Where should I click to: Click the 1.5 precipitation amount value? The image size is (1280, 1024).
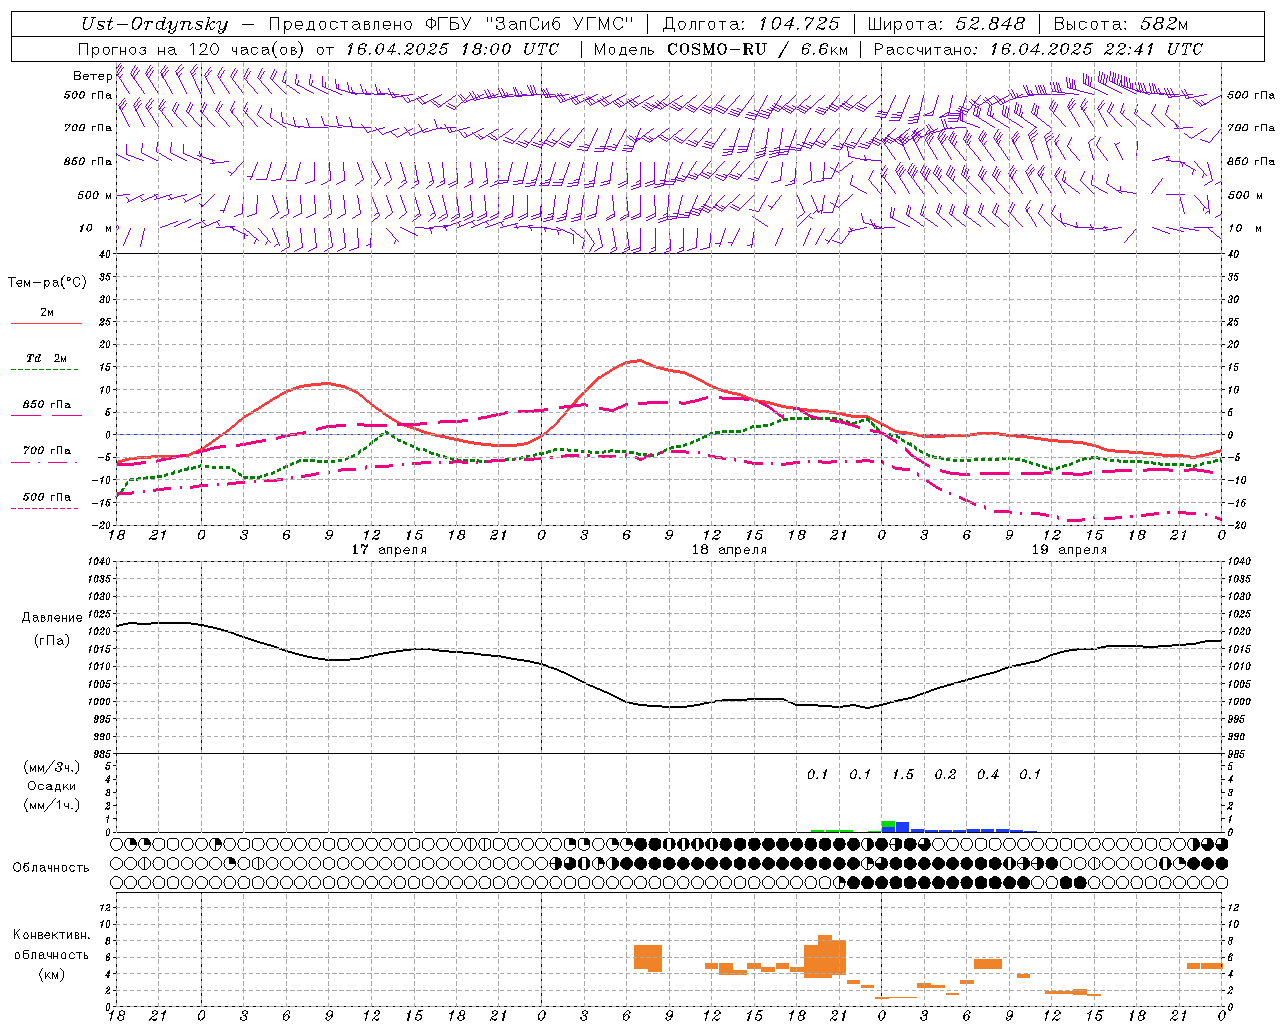(x=903, y=774)
